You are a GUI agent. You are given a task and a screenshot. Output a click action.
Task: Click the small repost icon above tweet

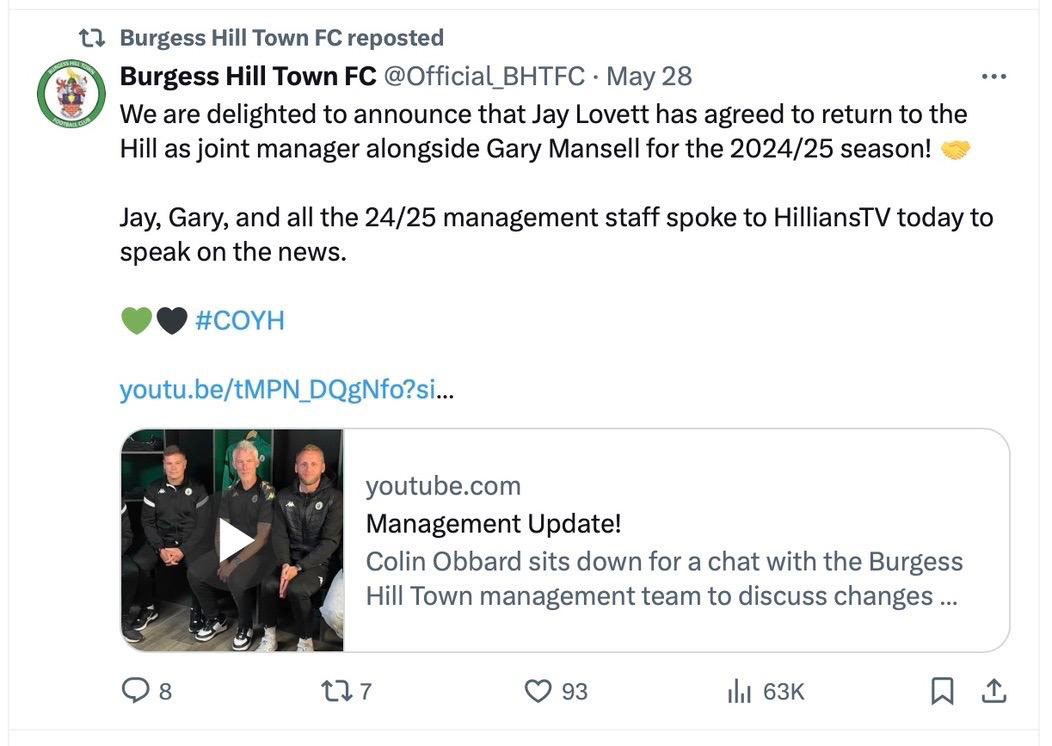(92, 38)
